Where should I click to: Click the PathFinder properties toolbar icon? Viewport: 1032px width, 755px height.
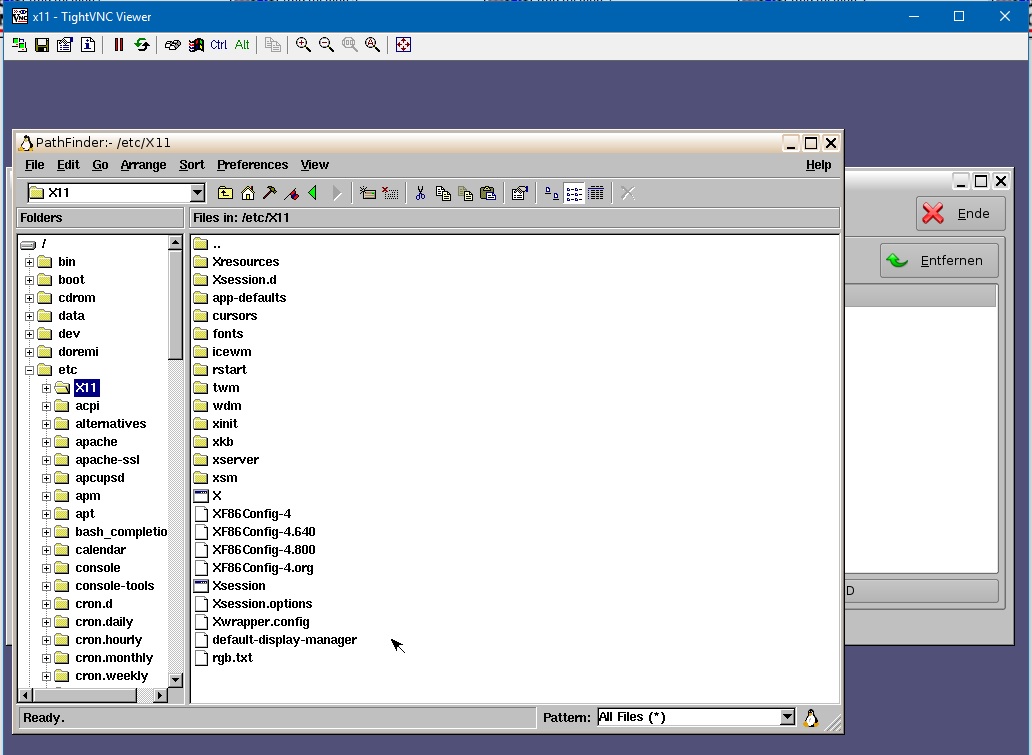pyautogui.click(x=519, y=193)
